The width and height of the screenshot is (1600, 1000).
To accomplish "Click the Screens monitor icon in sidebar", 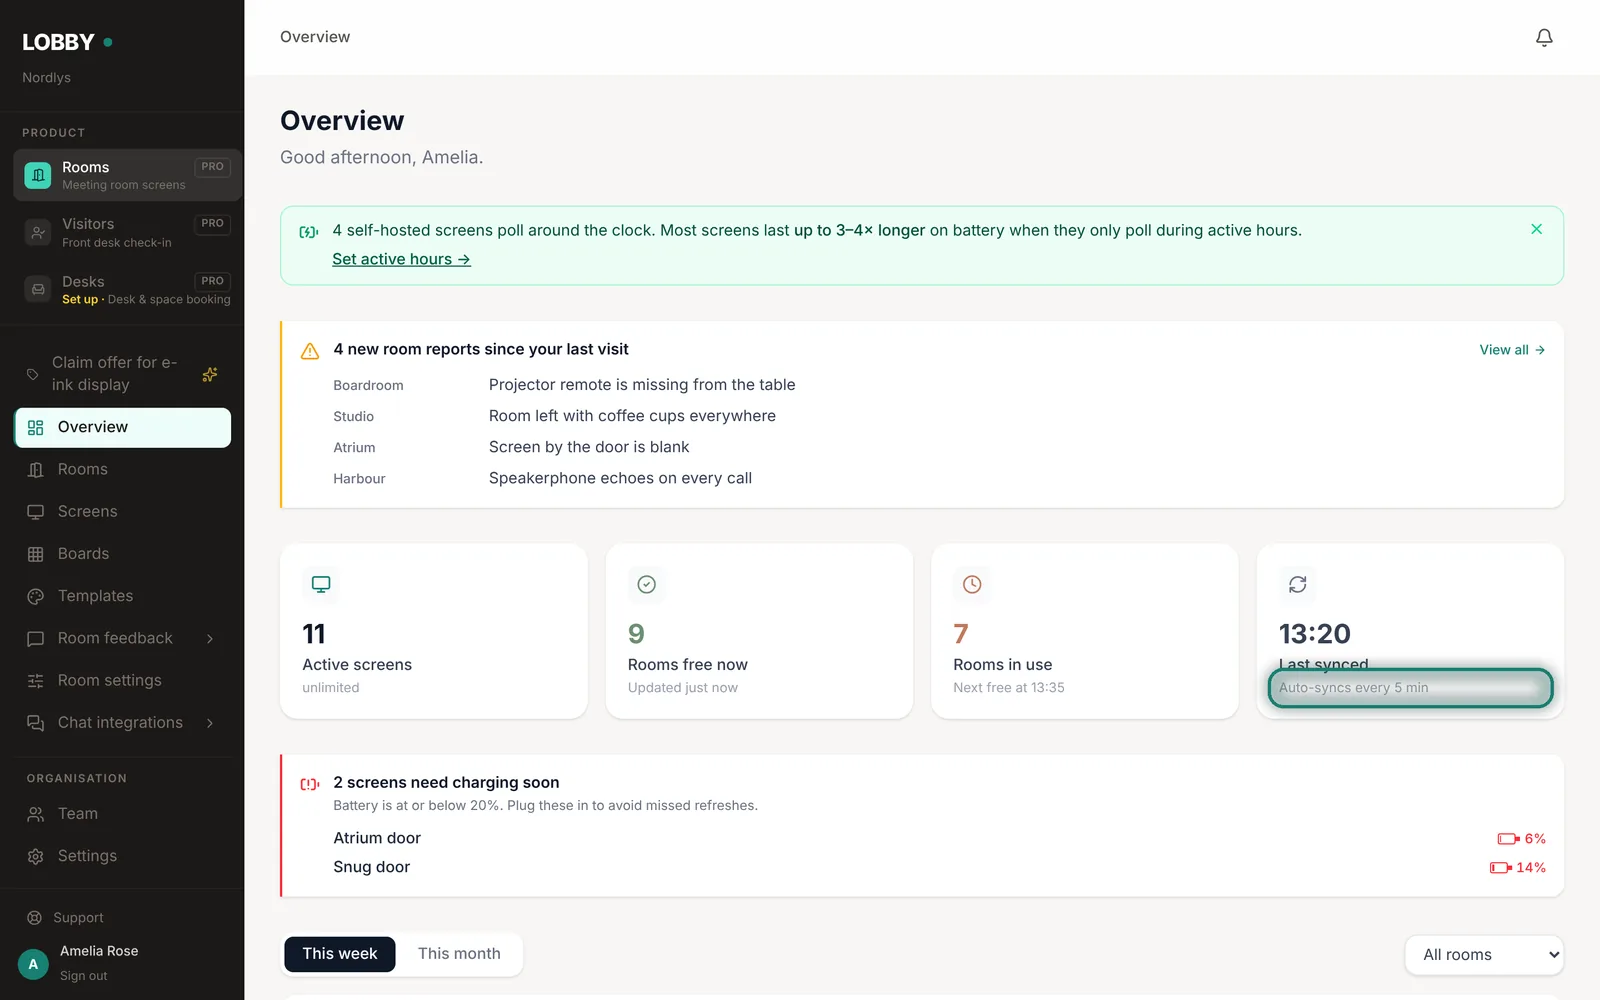I will point(36,512).
